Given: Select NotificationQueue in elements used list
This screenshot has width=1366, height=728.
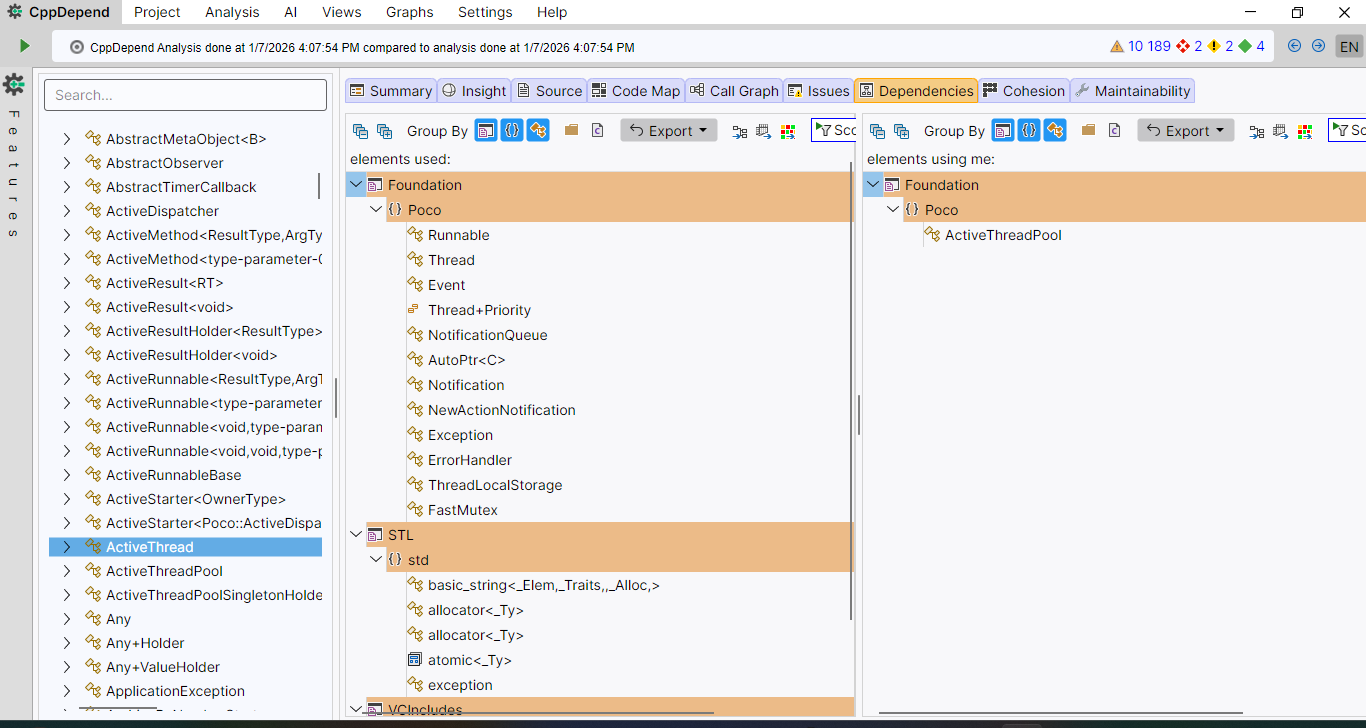Looking at the screenshot, I should click(487, 335).
